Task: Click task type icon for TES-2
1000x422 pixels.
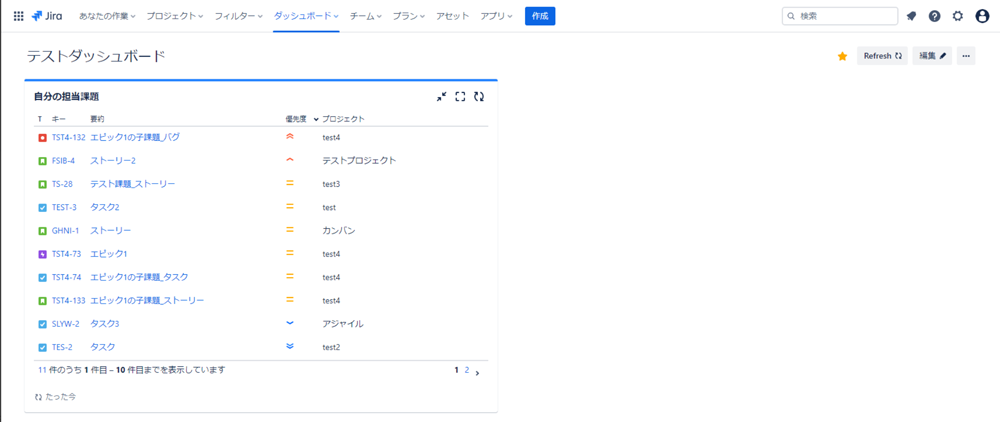Action: pyautogui.click(x=42, y=347)
